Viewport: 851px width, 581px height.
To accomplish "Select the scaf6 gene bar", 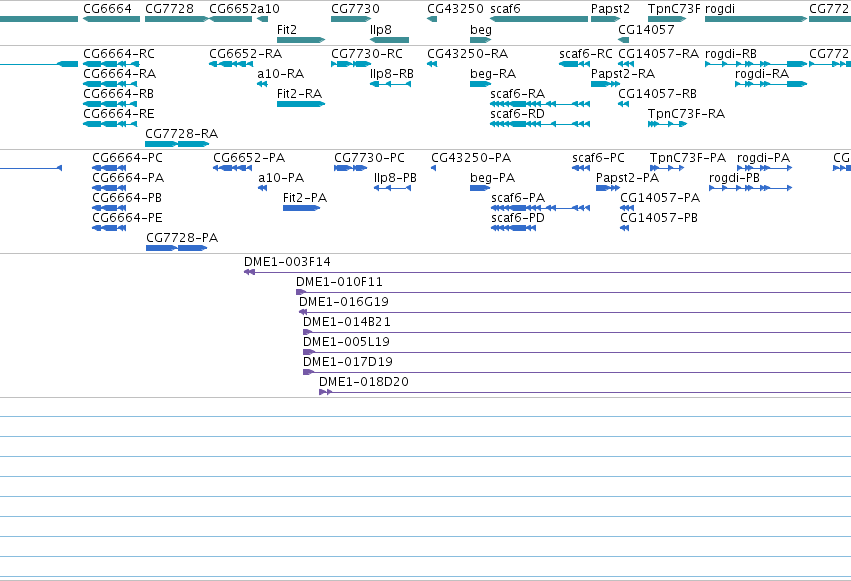I will coord(539,19).
